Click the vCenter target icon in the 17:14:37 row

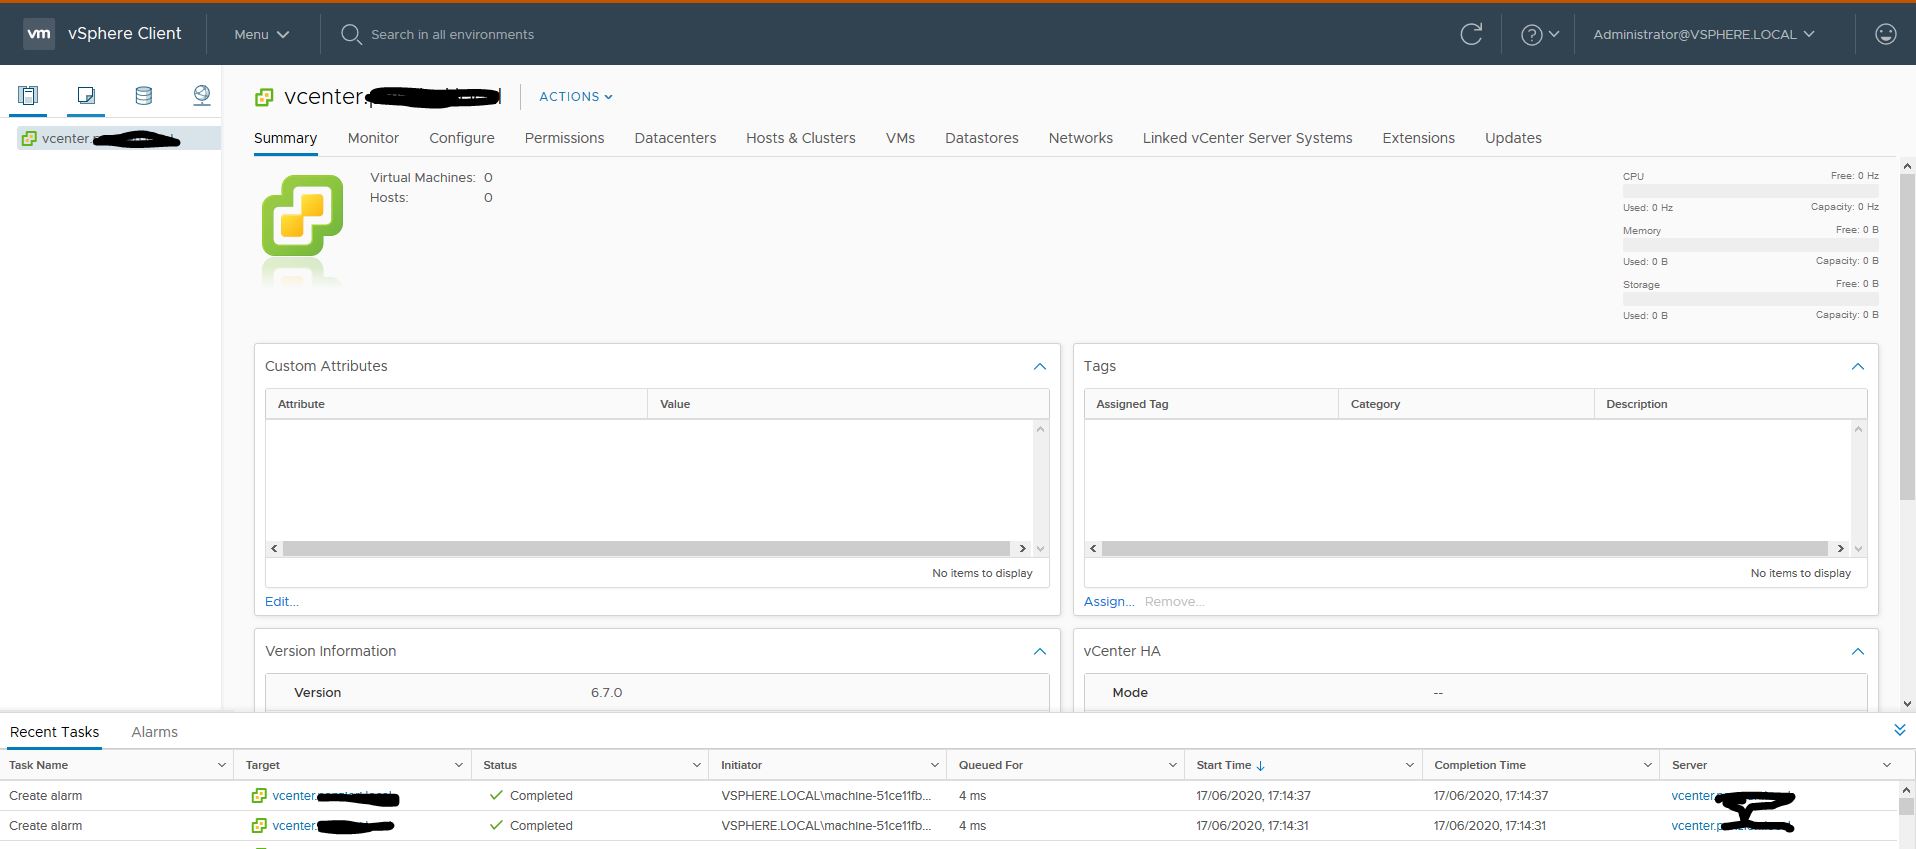[259, 795]
